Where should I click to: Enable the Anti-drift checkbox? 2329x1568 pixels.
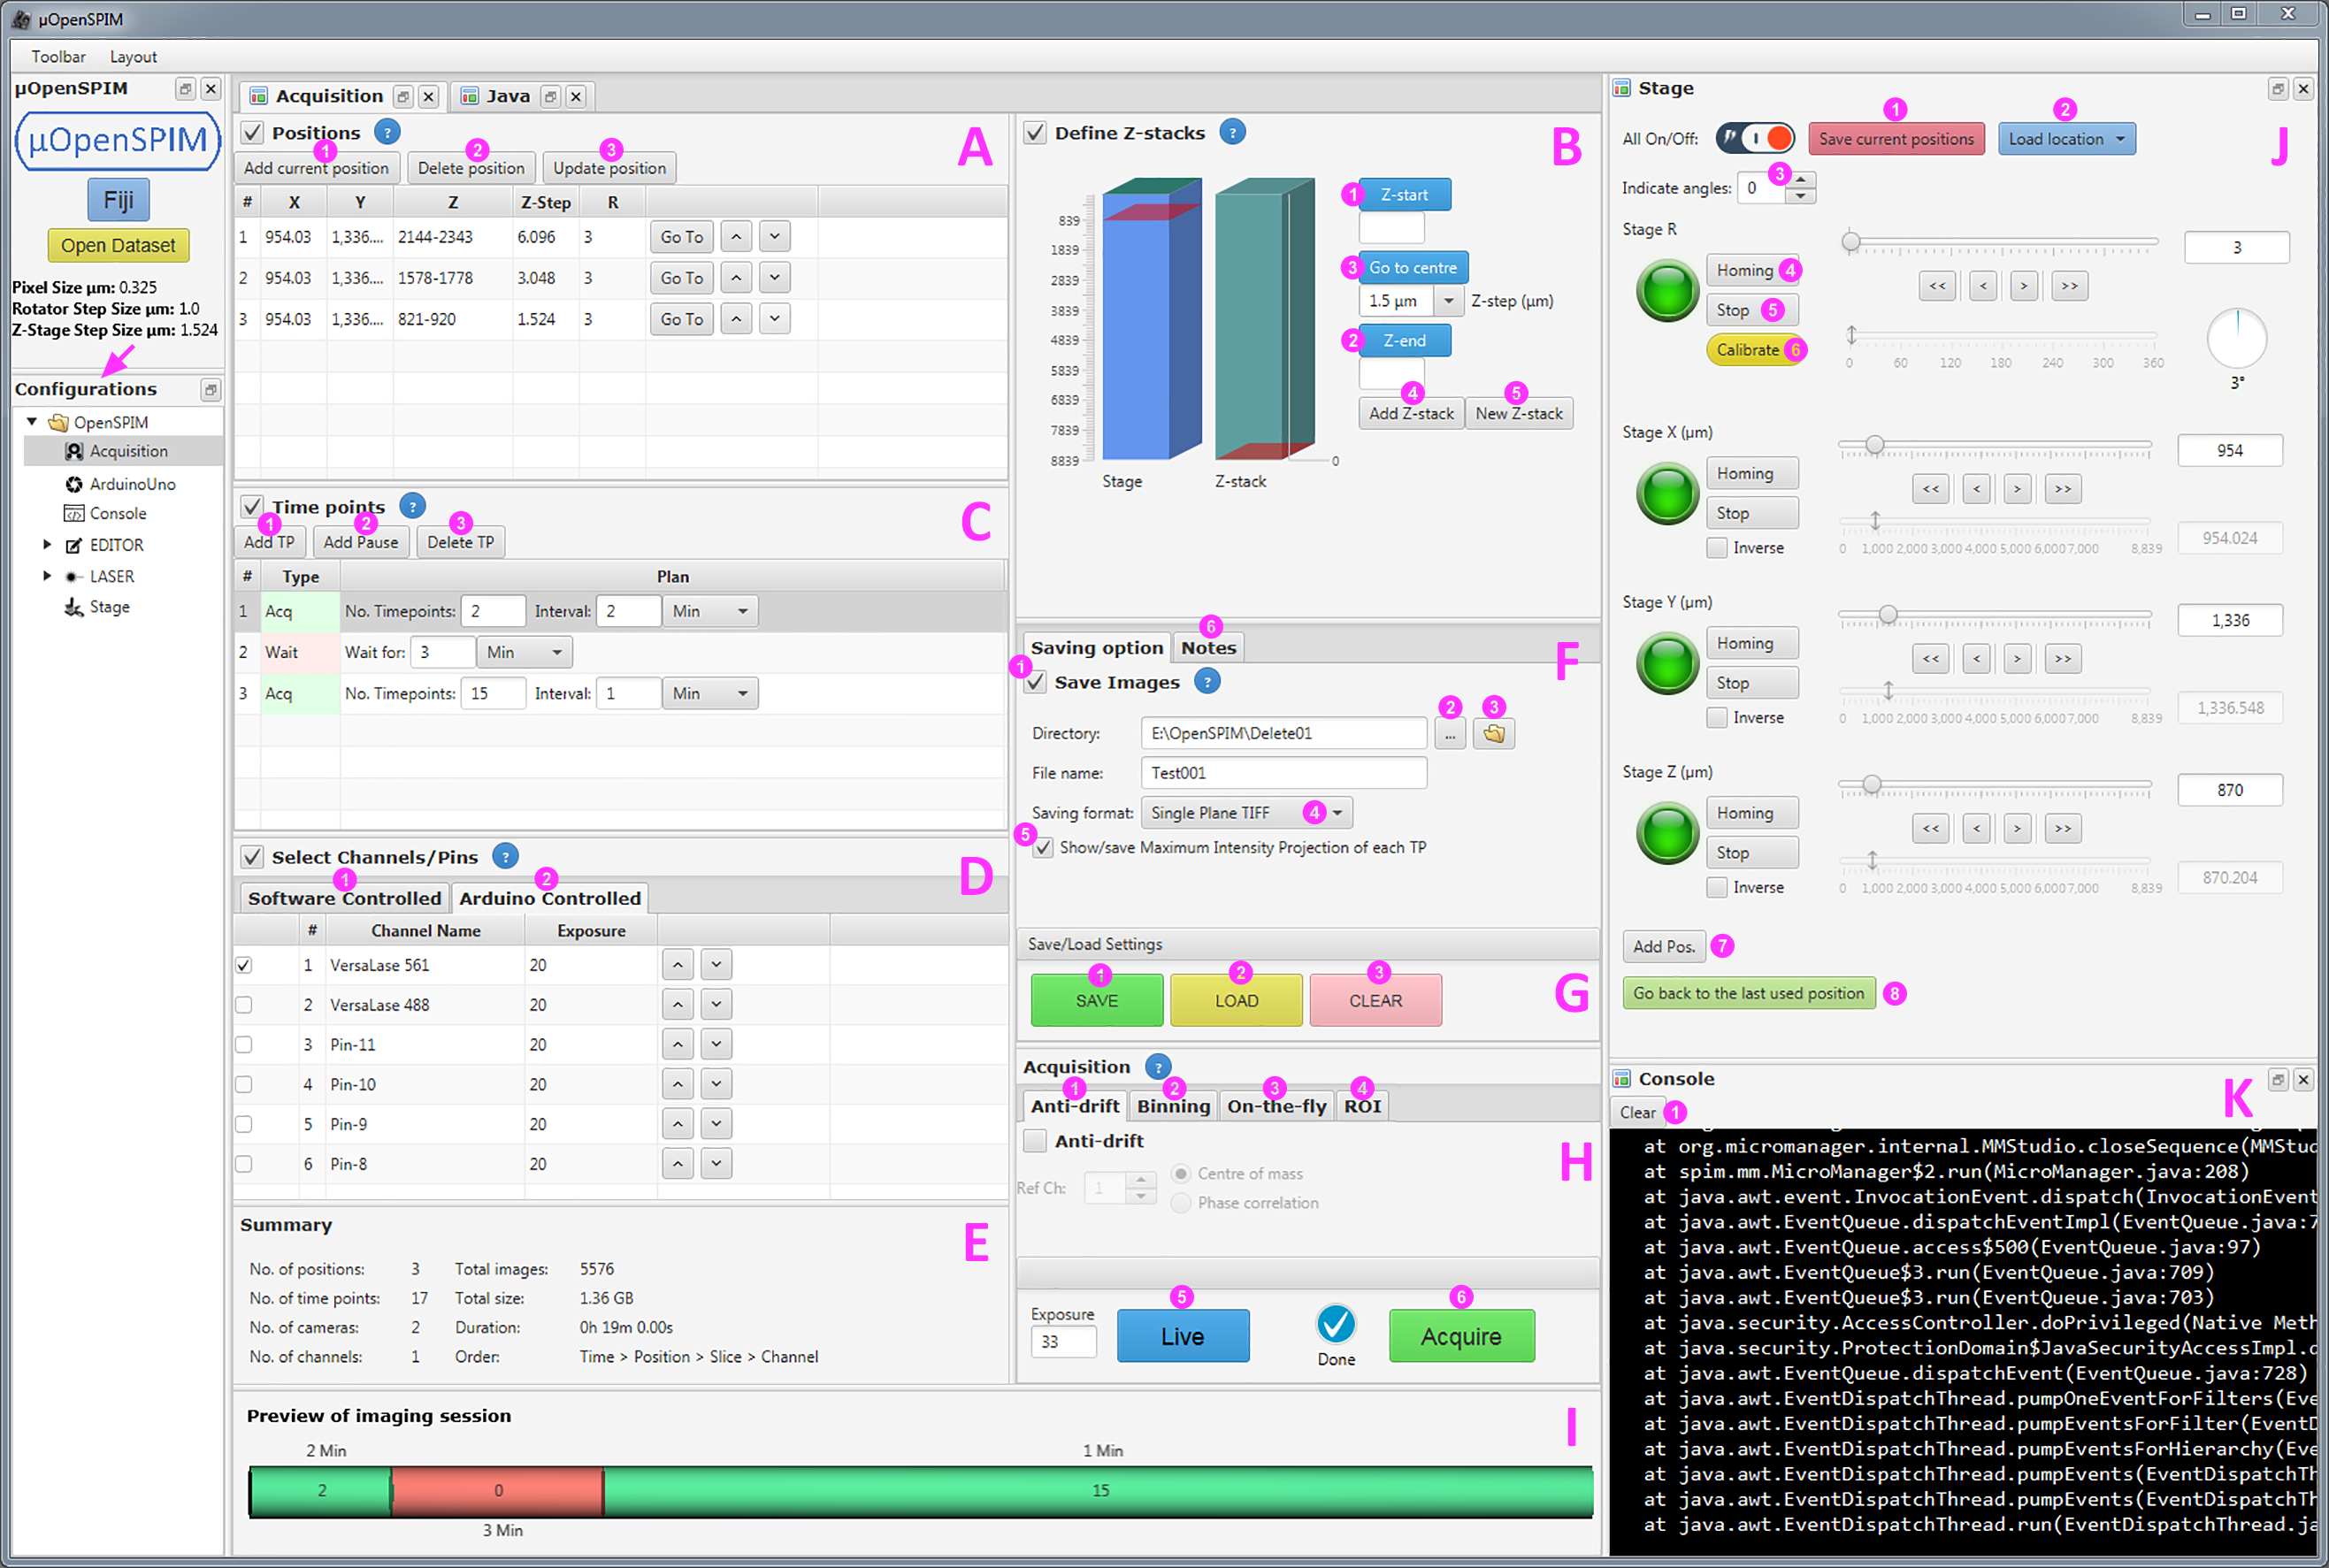point(1035,1141)
